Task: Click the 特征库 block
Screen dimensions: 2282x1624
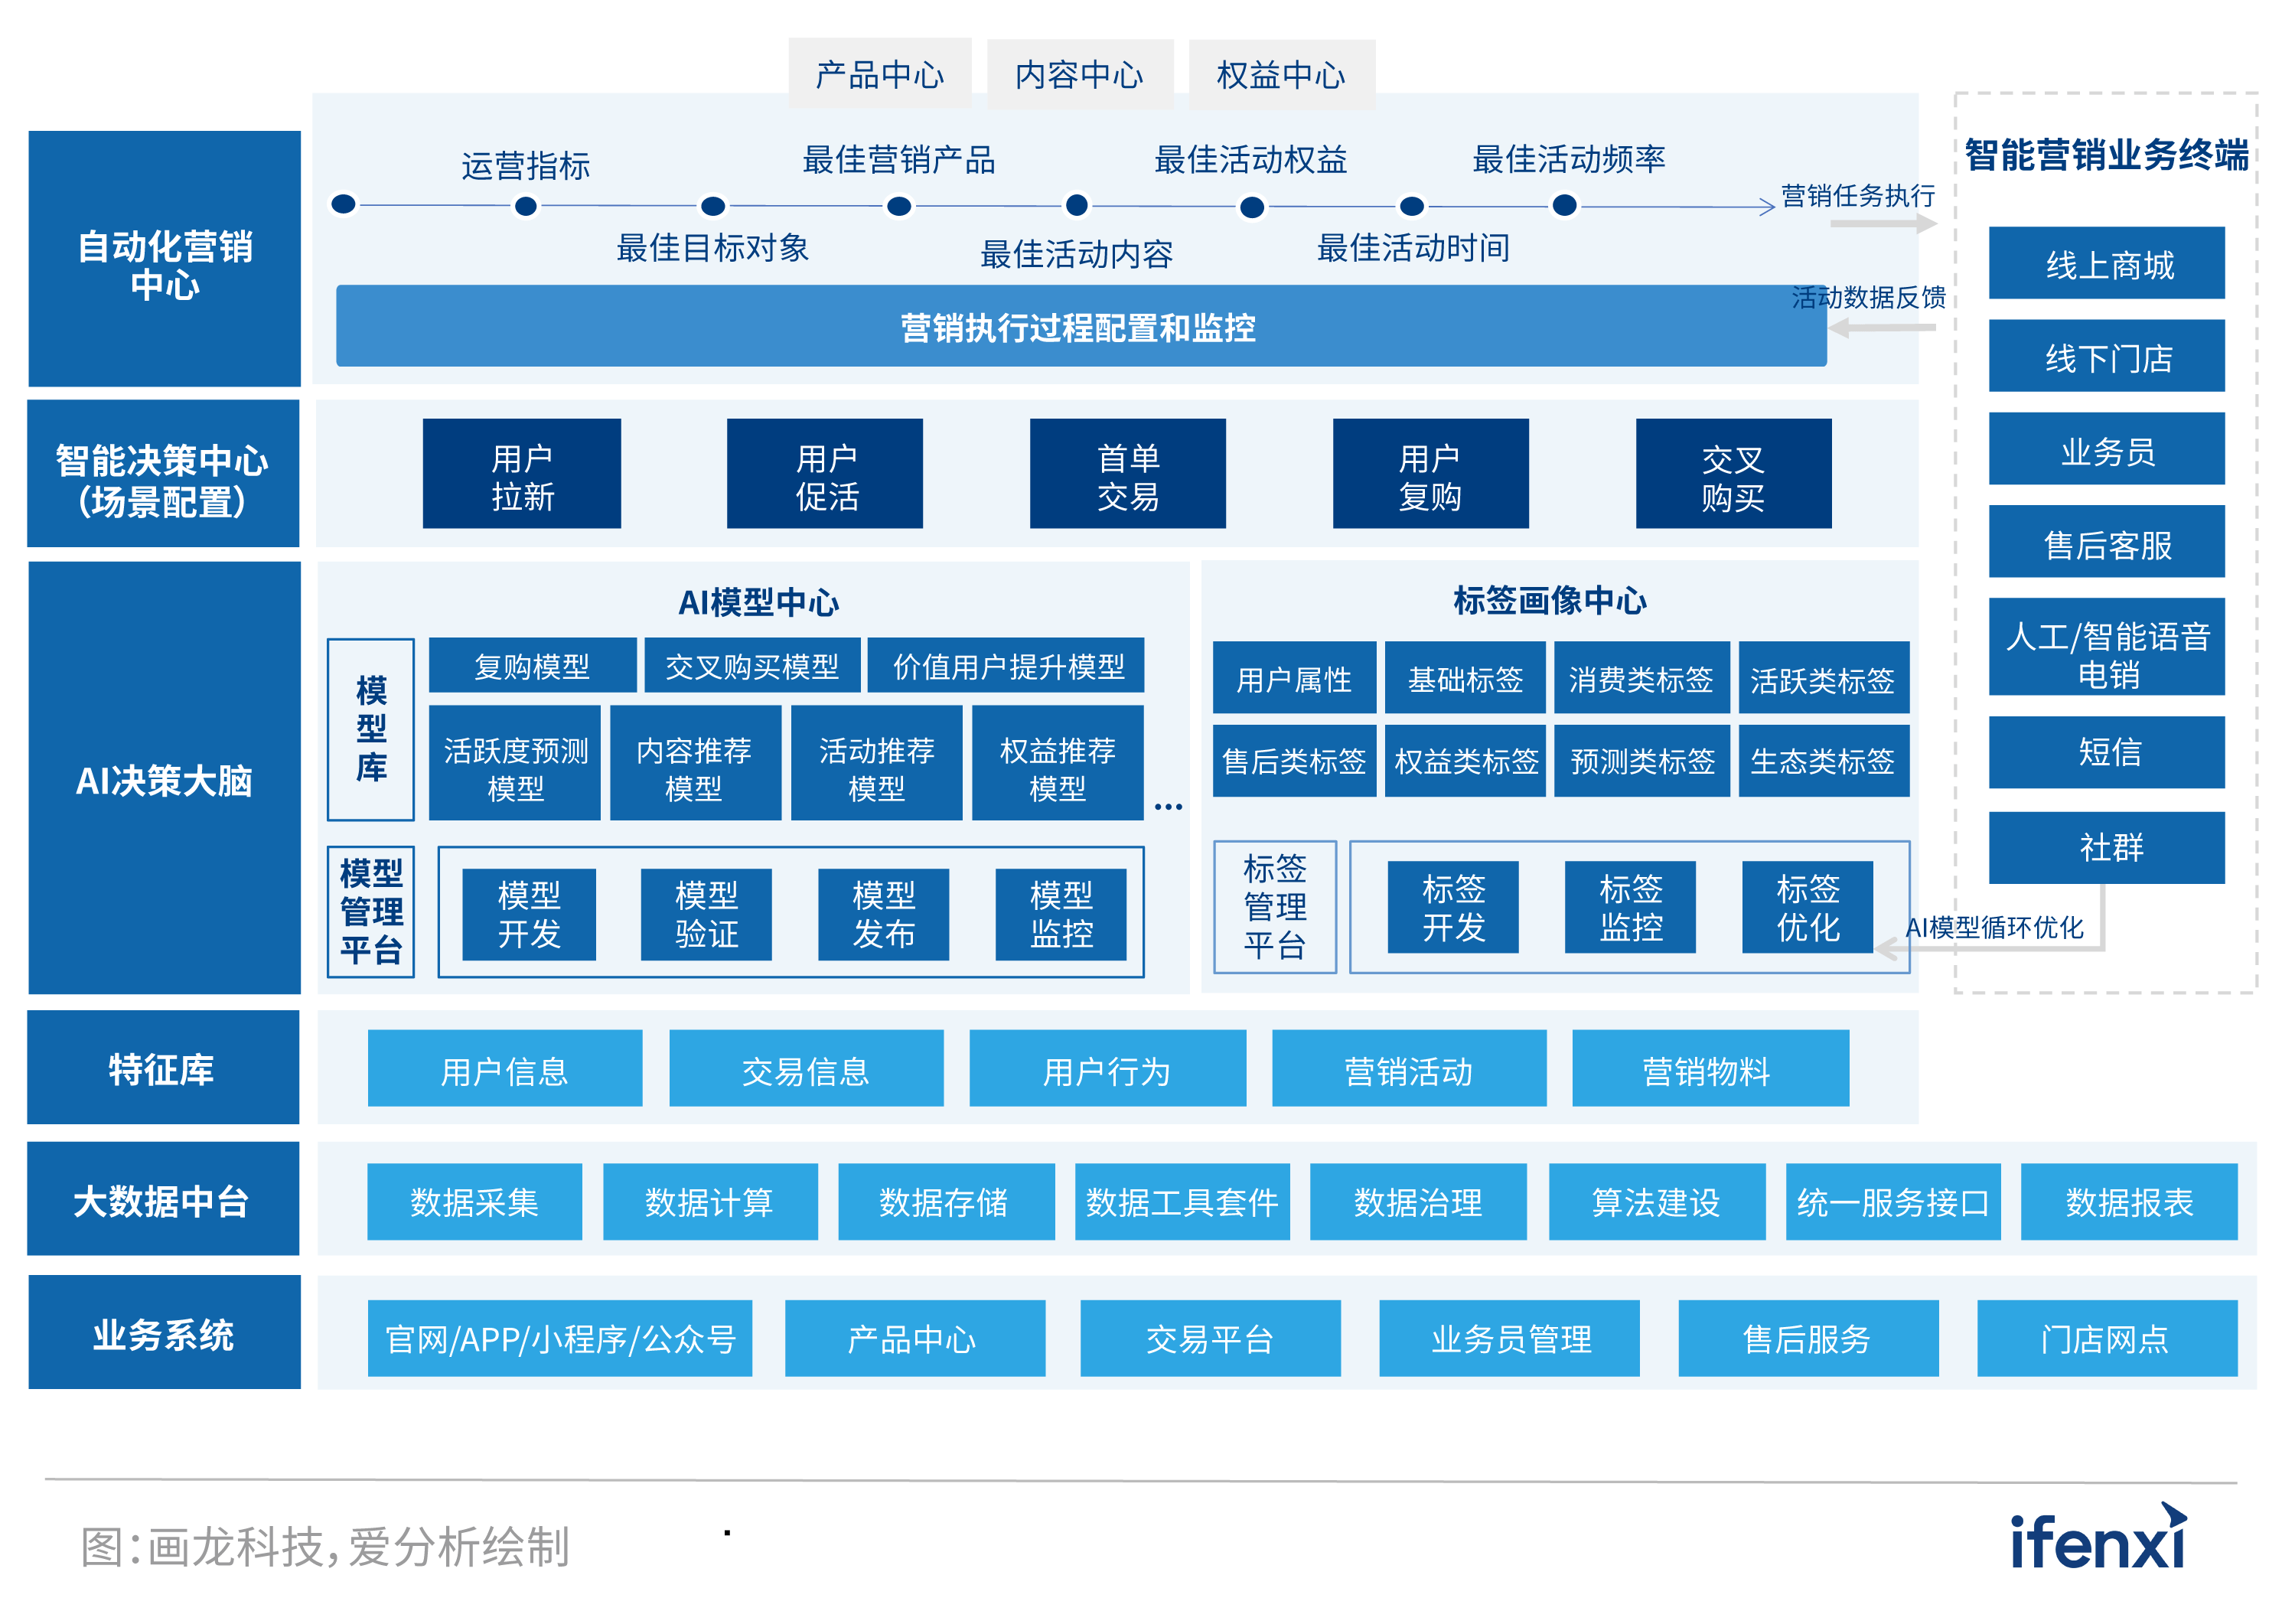Action: 163,1066
